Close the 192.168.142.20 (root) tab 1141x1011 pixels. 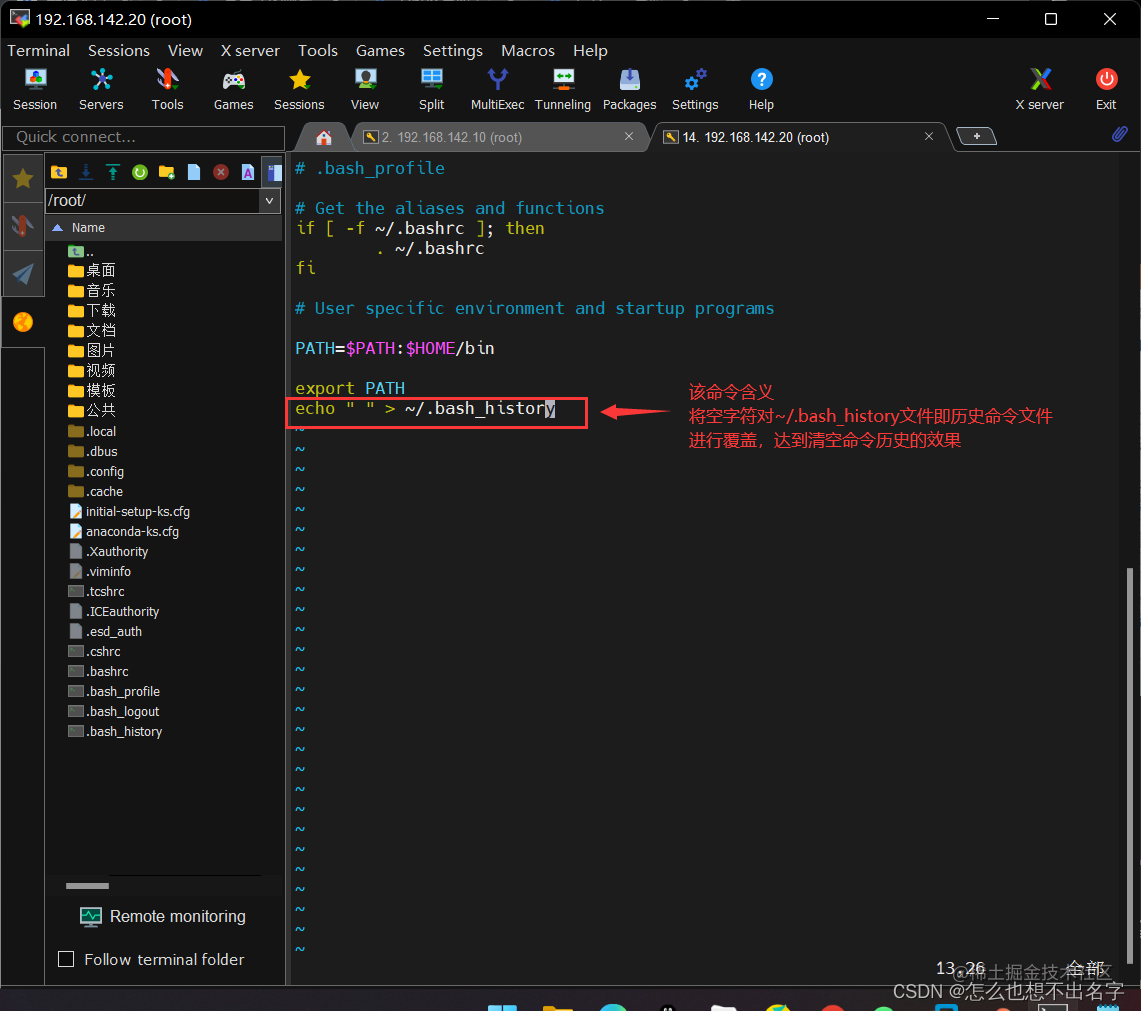tap(929, 136)
